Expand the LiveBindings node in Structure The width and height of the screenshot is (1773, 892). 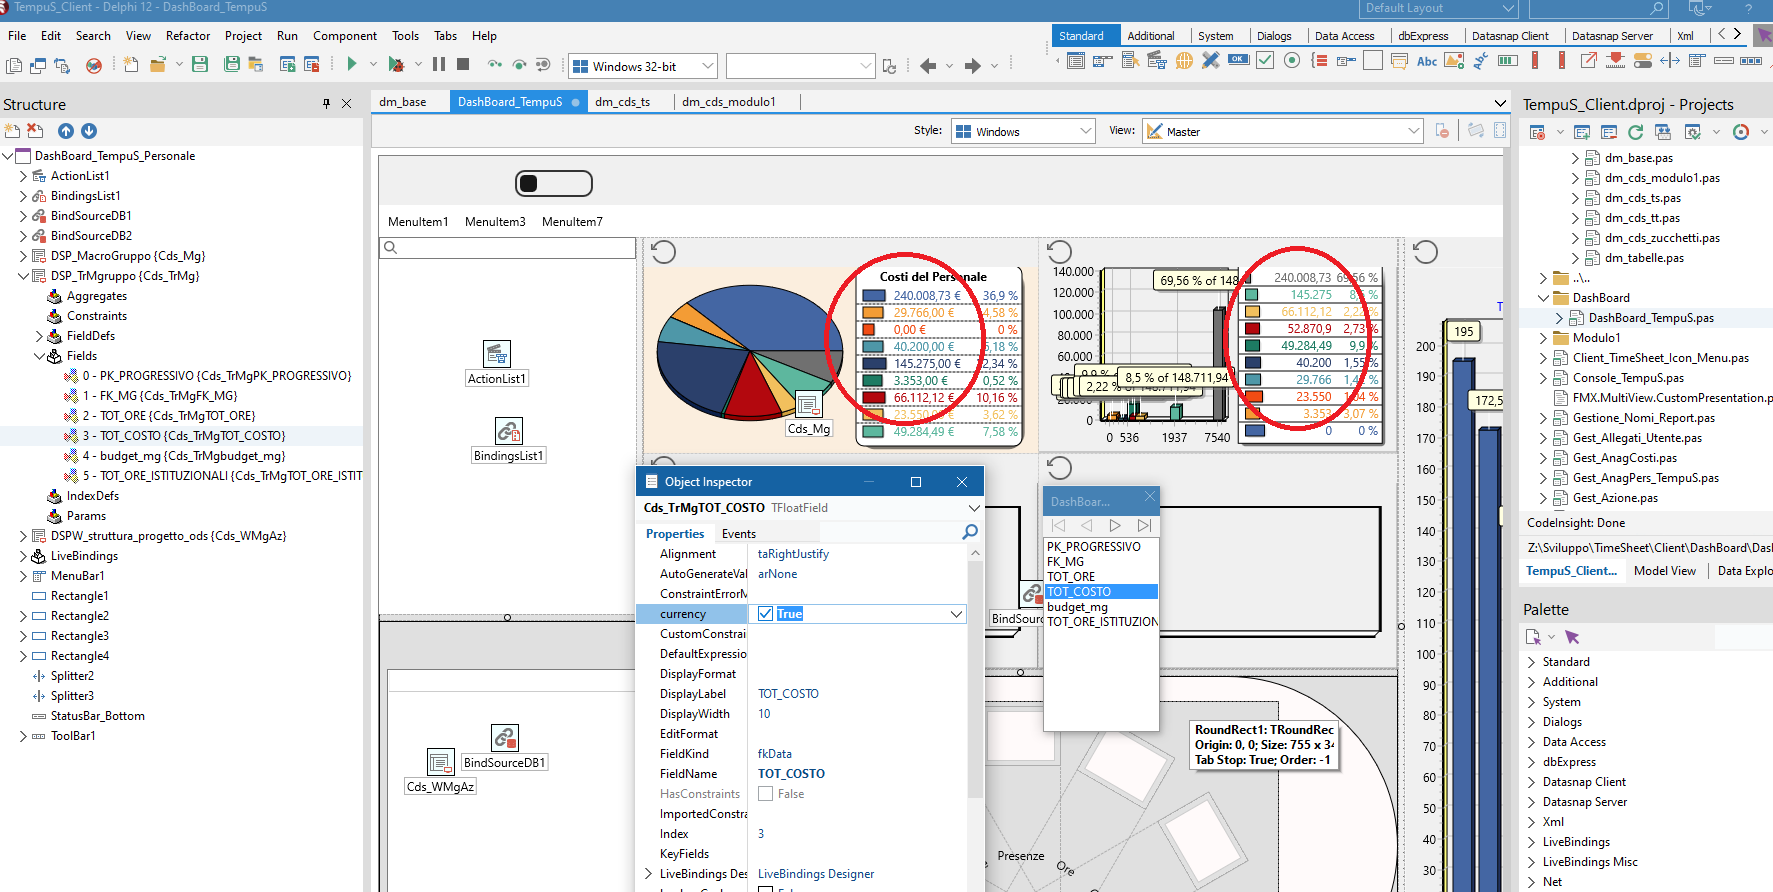coord(24,556)
